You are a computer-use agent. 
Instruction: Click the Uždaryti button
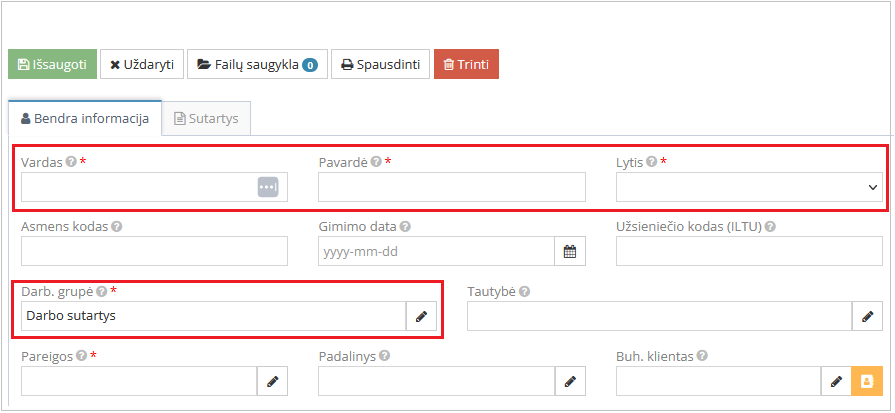pos(142,64)
